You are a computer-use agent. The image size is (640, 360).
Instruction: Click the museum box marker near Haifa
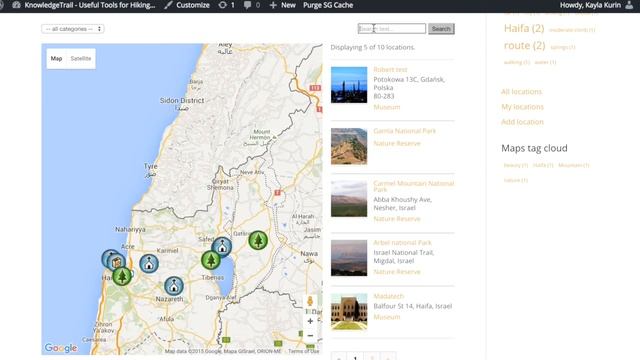point(116,262)
